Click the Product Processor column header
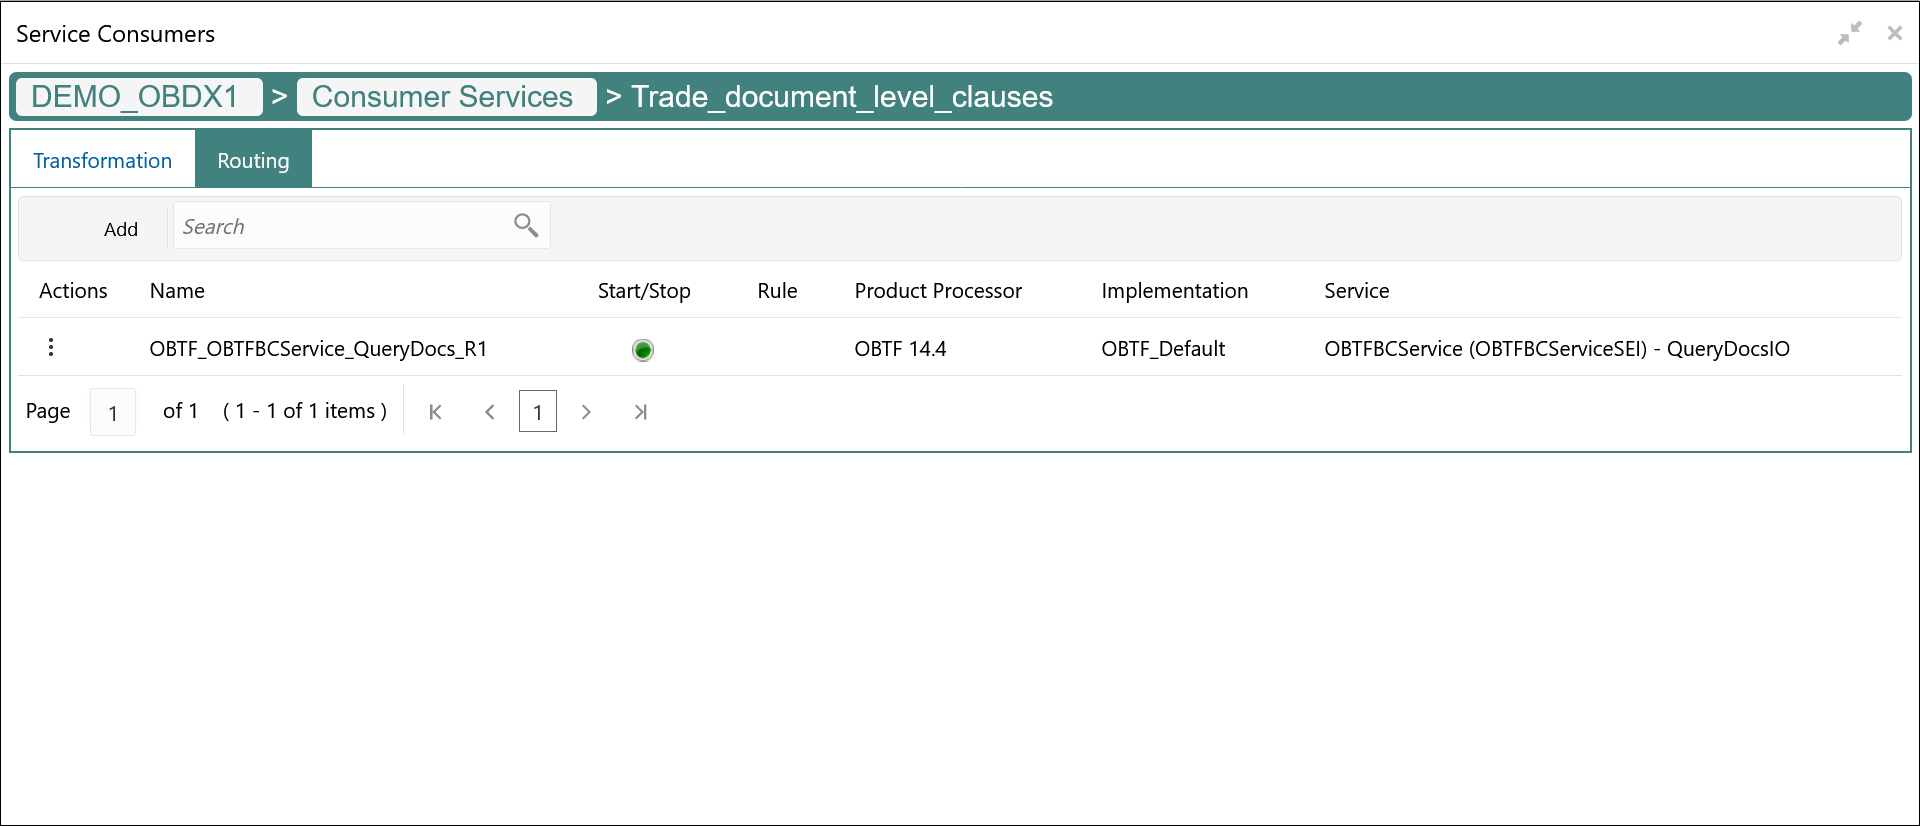 point(938,291)
